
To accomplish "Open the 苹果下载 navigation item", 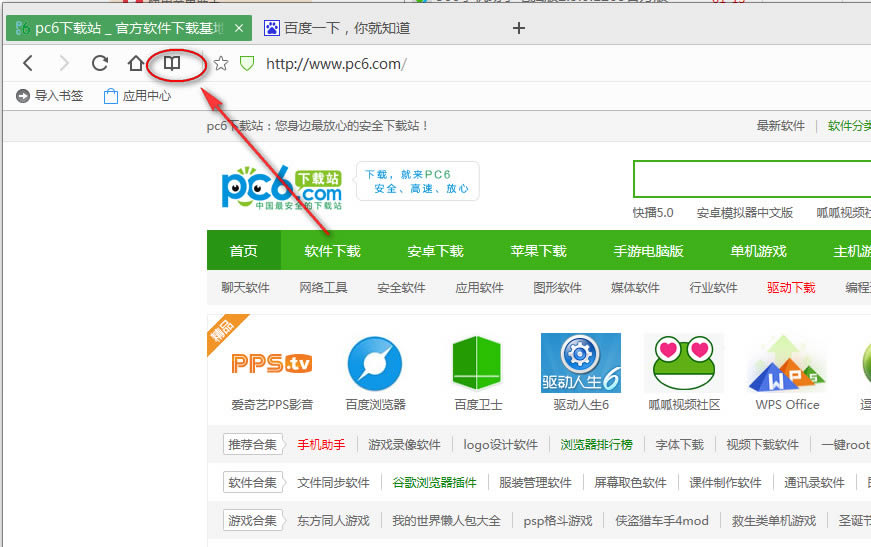I will pyautogui.click(x=538, y=251).
